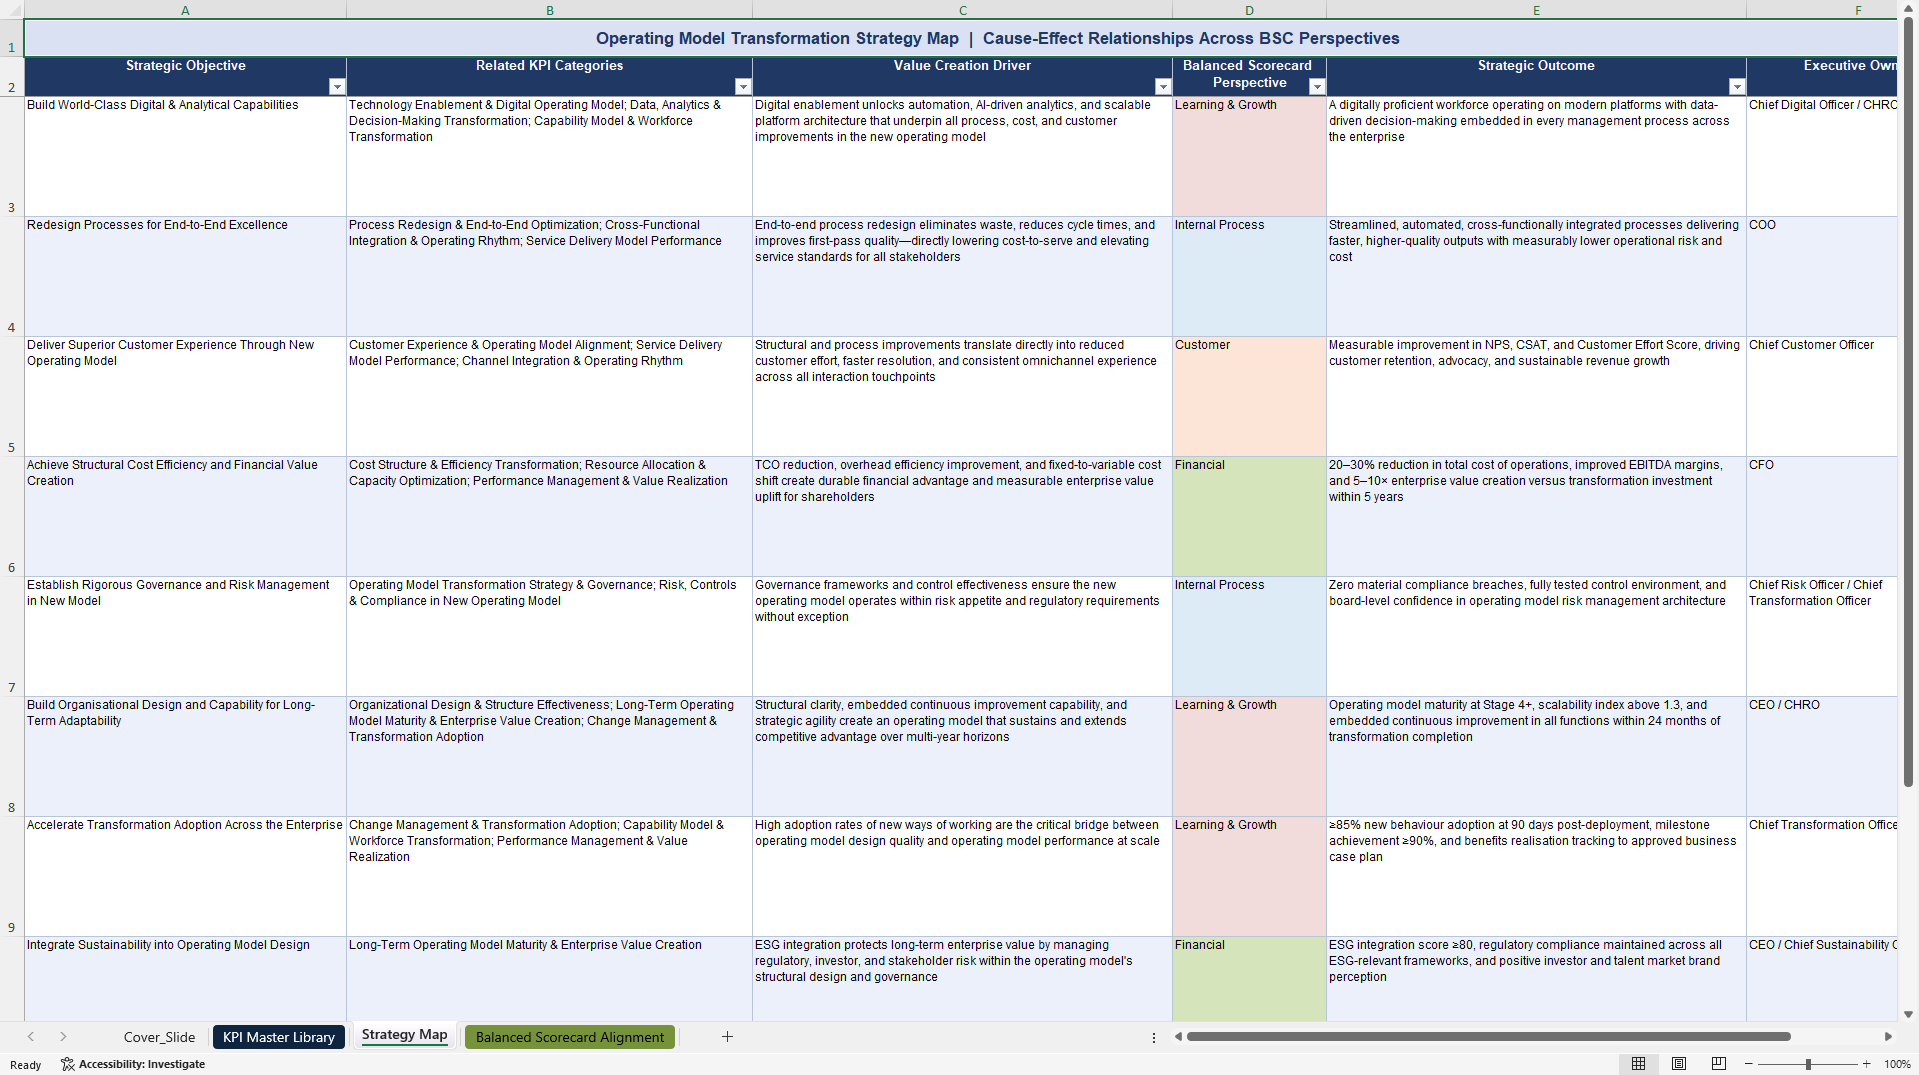Select column C header
Viewport: 1919px width, 1075px height.
[x=962, y=10]
